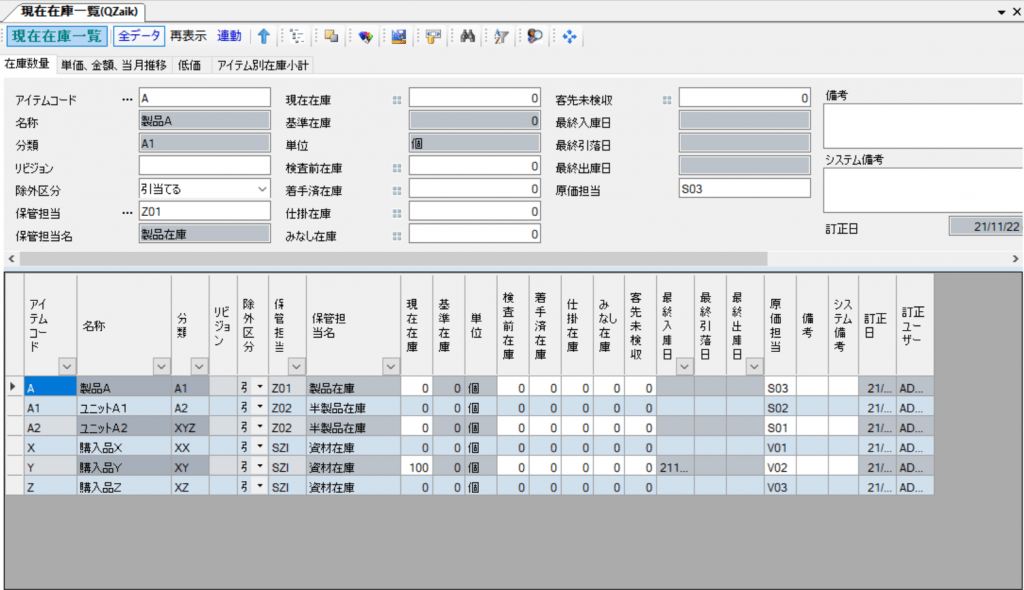Click the 連動 button

229,36
